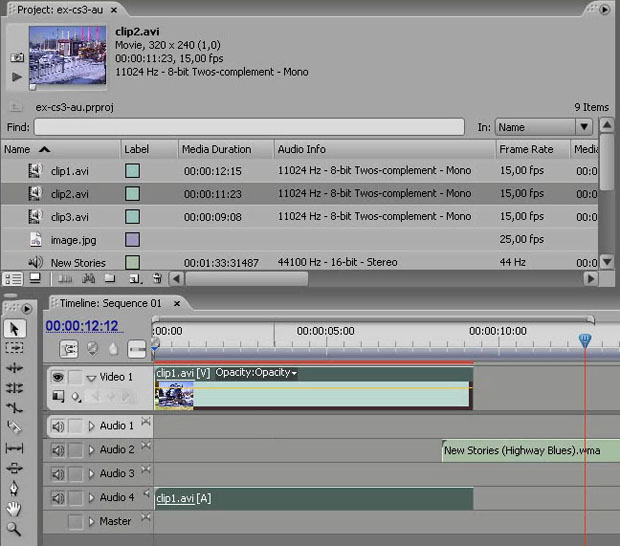Mute Audio 2 track speaker toggle
The height and width of the screenshot is (546, 620).
[x=58, y=450]
